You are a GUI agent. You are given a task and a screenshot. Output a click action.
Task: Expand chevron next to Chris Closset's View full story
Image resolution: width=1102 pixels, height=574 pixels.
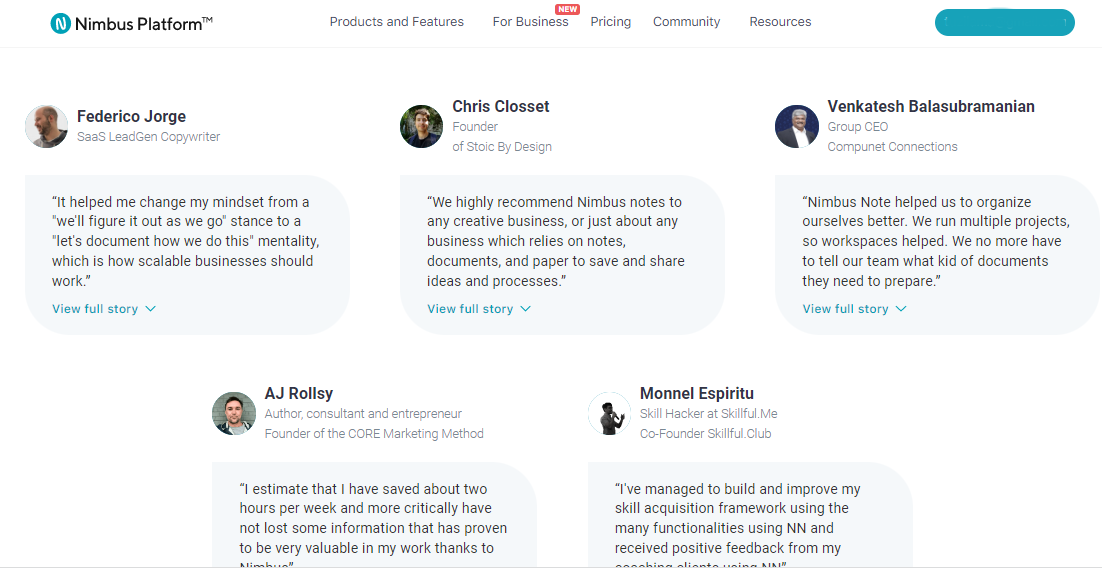526,308
